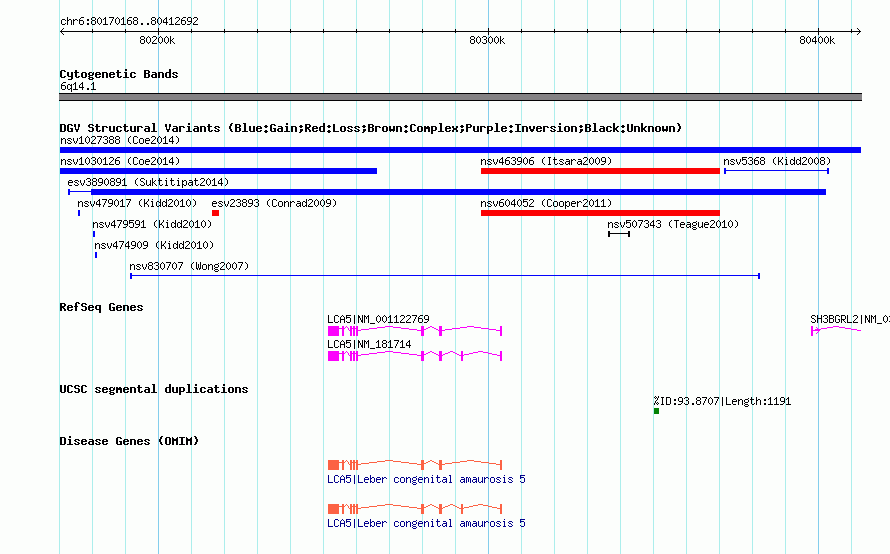Click the nsv479591 (Kidd2010) small blue tick
The height and width of the screenshot is (554, 890).
[x=94, y=234]
